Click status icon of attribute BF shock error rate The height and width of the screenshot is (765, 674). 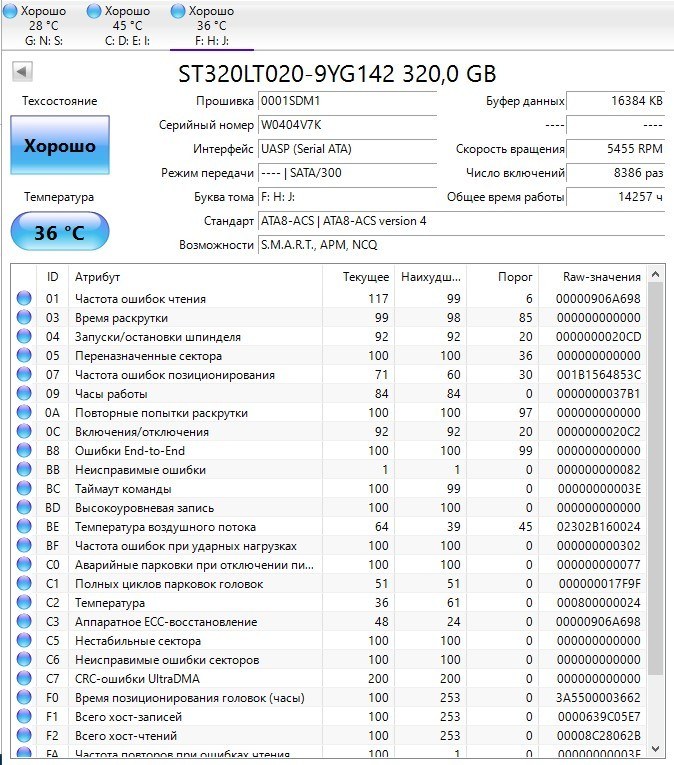point(24,545)
